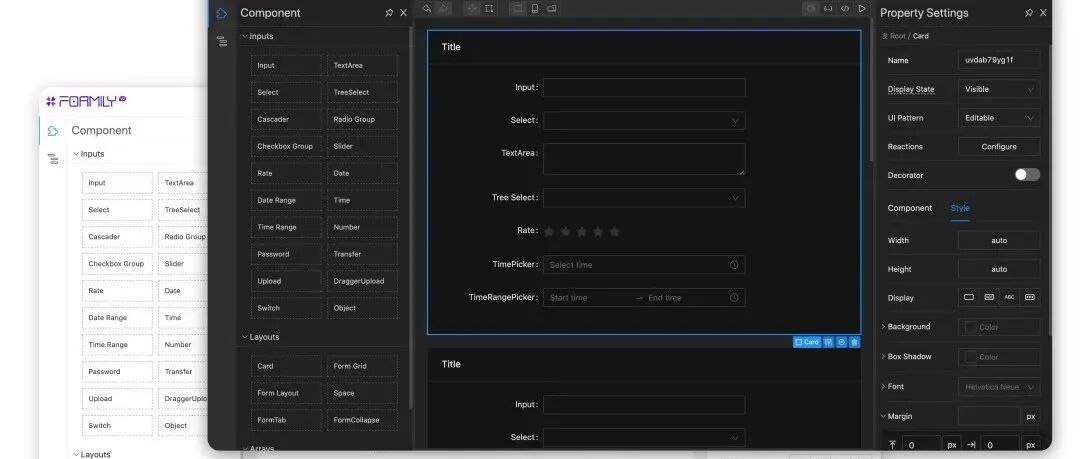Open the Display State Visible dropdown
Viewport: 1080px width, 459px height.
point(999,89)
